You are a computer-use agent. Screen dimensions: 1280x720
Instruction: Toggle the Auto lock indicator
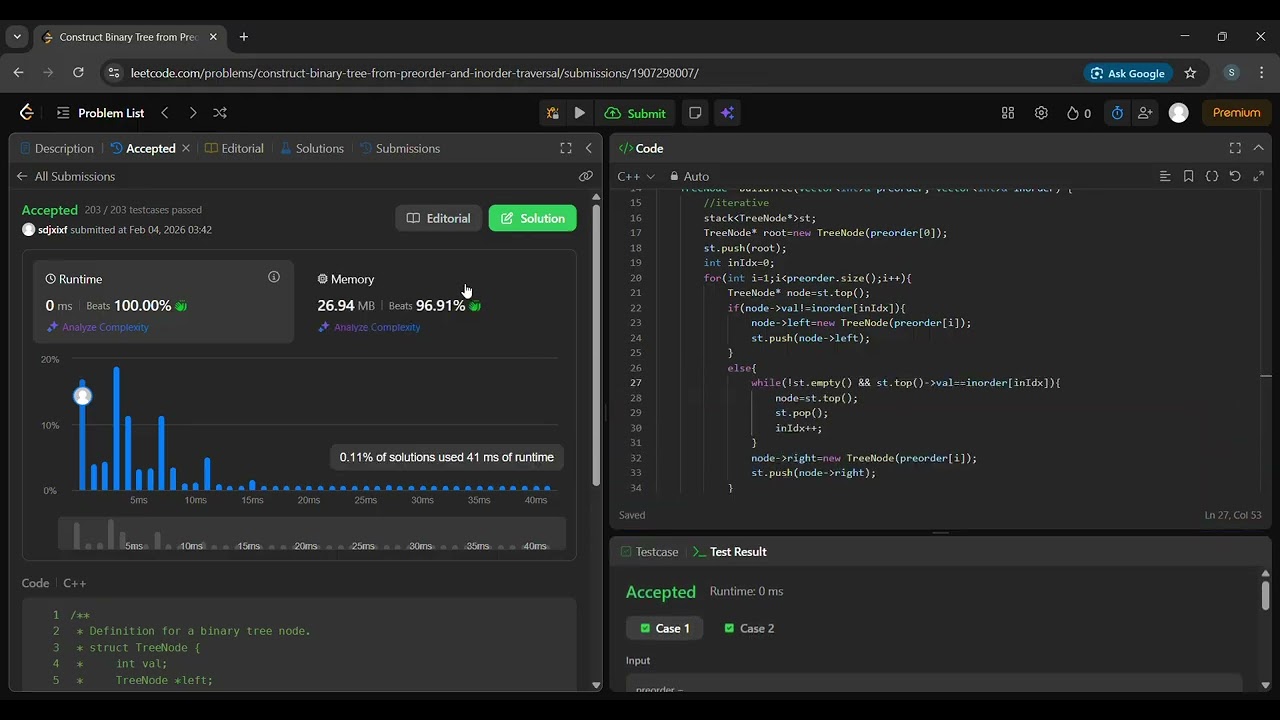[689, 176]
